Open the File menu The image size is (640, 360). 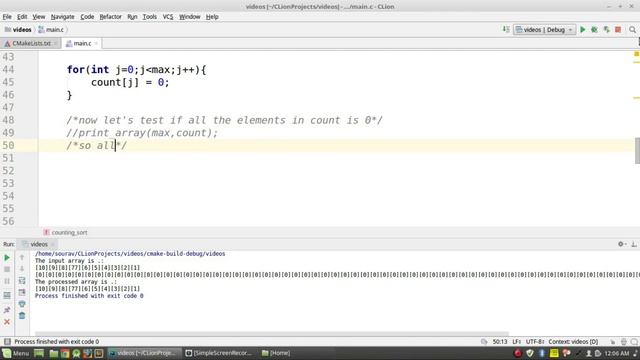pyautogui.click(x=7, y=17)
